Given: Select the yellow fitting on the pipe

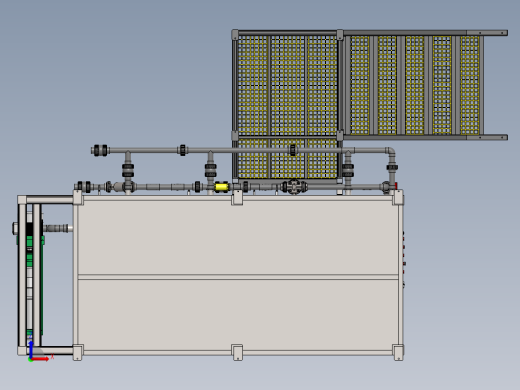Looking at the screenshot, I should [x=221, y=187].
